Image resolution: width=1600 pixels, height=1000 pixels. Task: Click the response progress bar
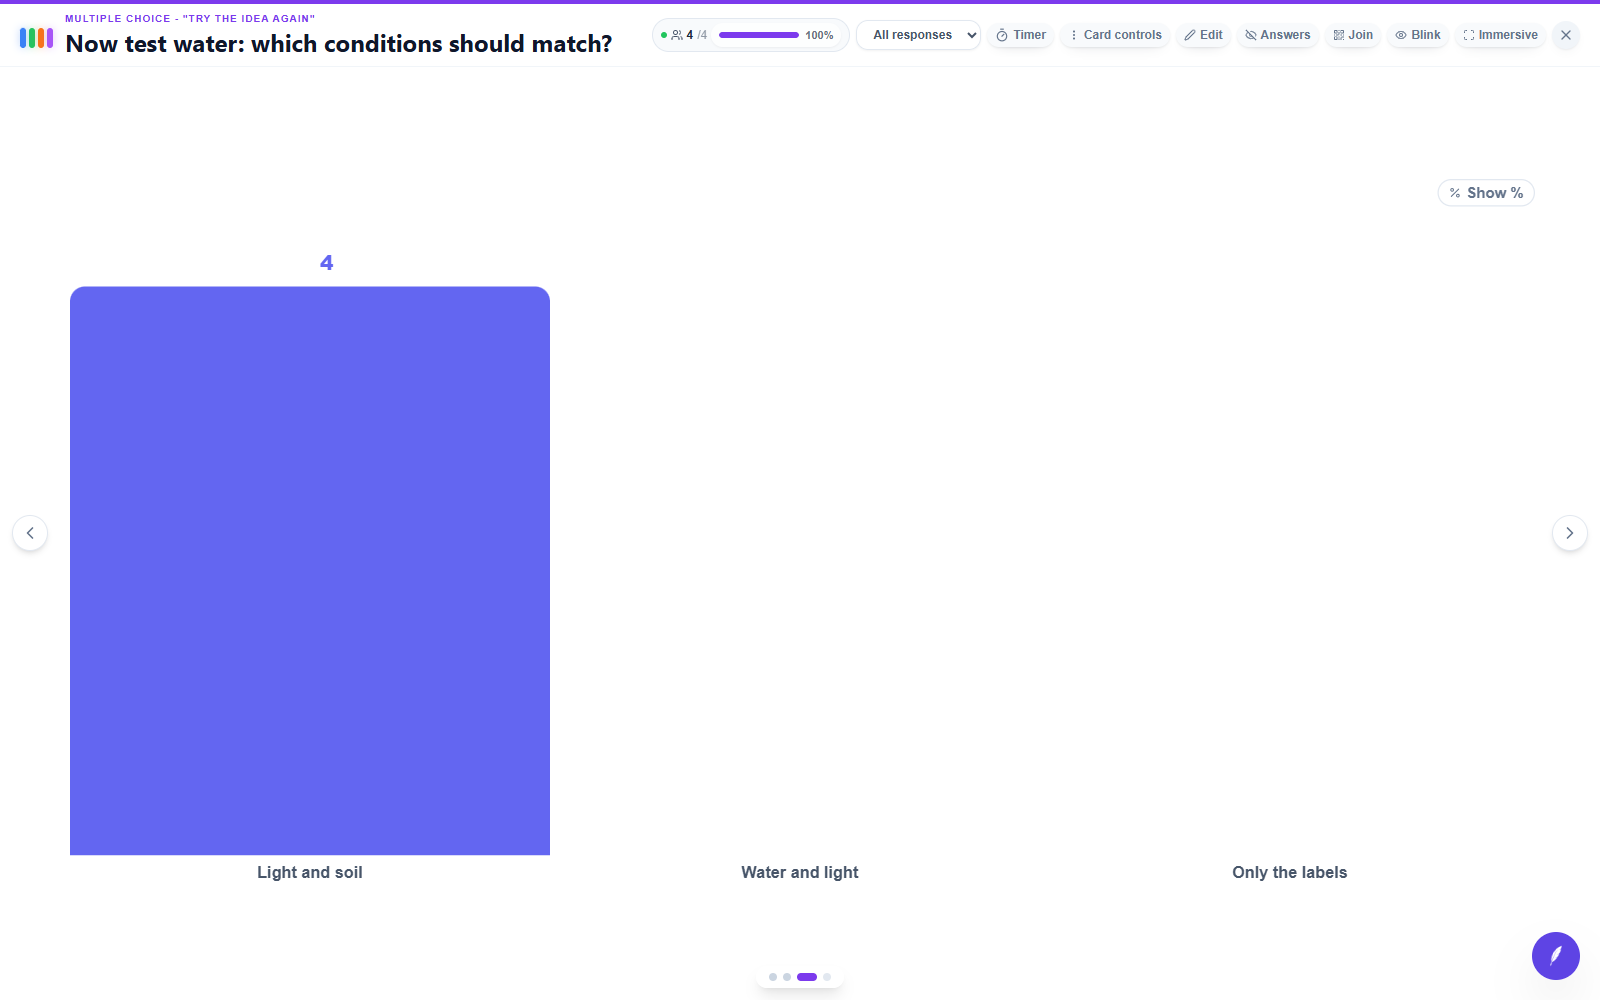click(x=759, y=35)
